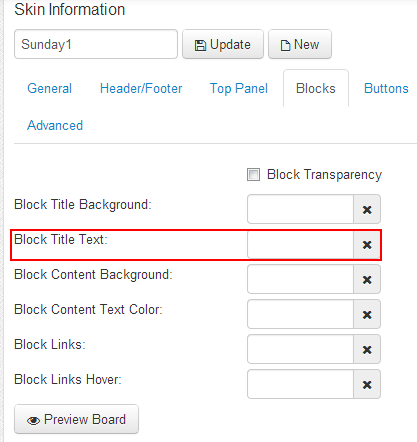Clear the Block Content Text Color value
This screenshot has height=442, width=417.
[367, 314]
